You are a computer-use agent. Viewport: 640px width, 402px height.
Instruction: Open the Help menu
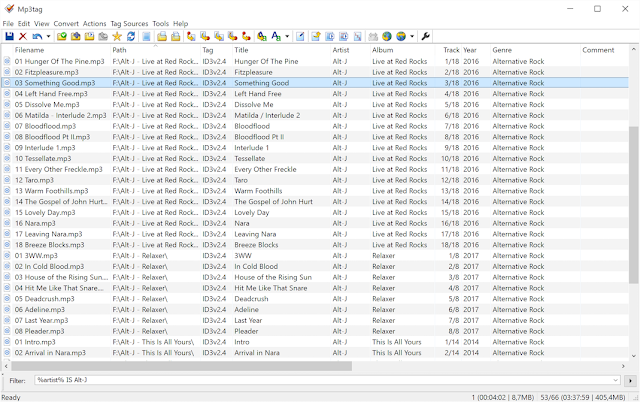pyautogui.click(x=180, y=24)
